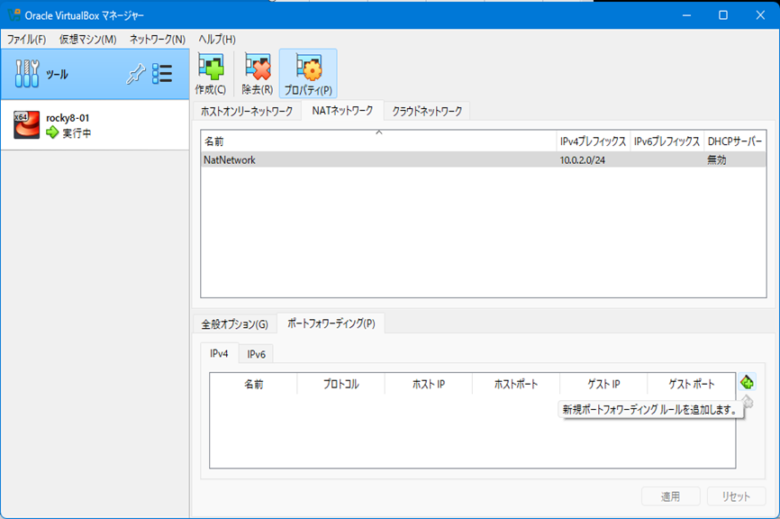Open the tools list menu icon
The width and height of the screenshot is (780, 519).
163,74
